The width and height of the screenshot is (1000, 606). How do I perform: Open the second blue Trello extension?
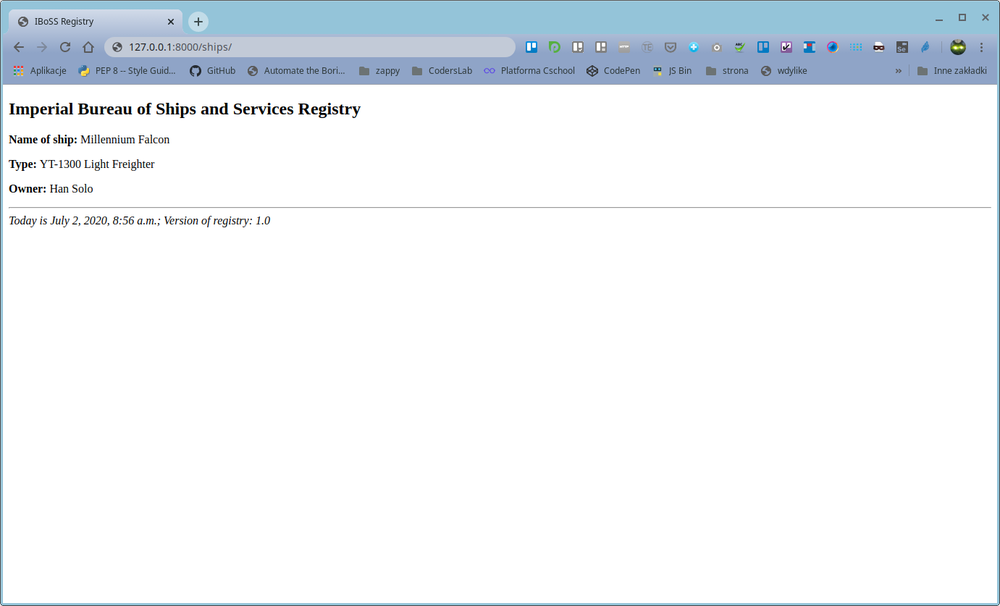pyautogui.click(x=763, y=47)
